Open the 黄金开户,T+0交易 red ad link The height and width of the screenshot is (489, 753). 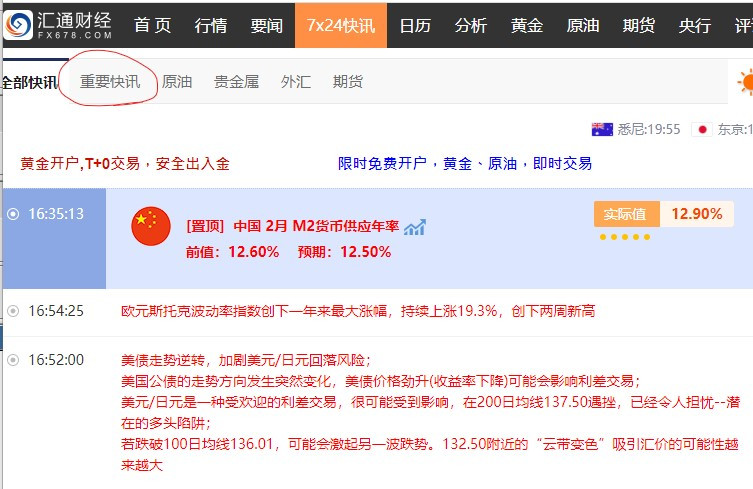click(x=125, y=164)
